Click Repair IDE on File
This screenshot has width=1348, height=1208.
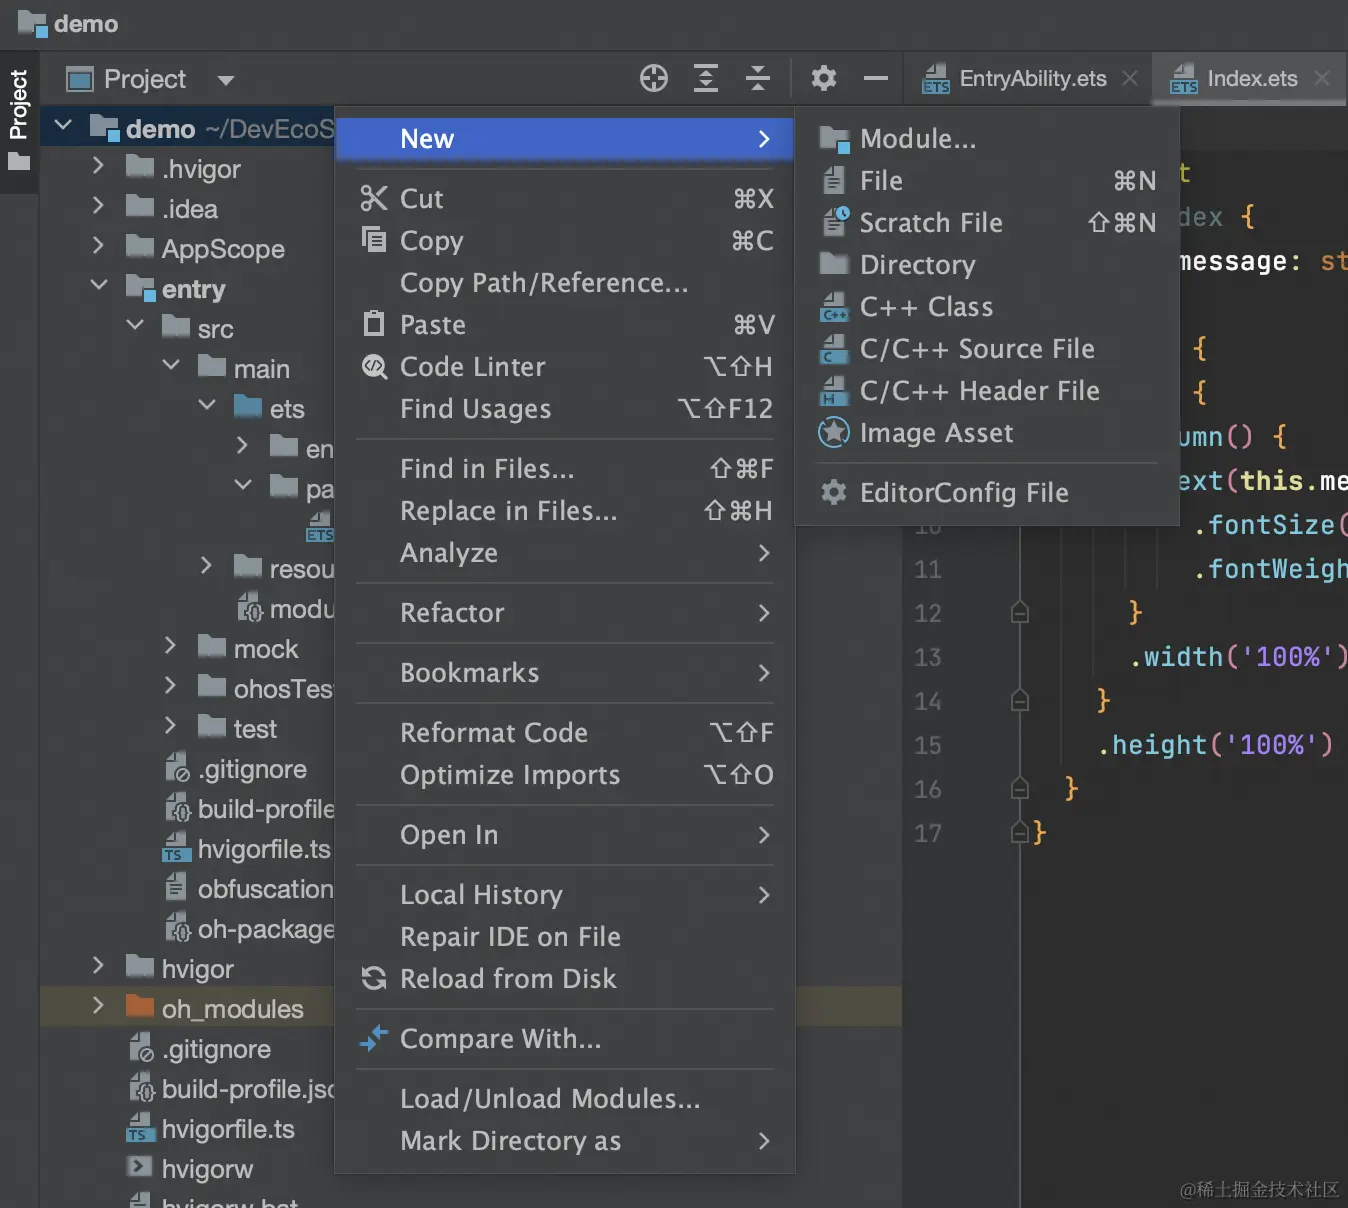click(565, 937)
